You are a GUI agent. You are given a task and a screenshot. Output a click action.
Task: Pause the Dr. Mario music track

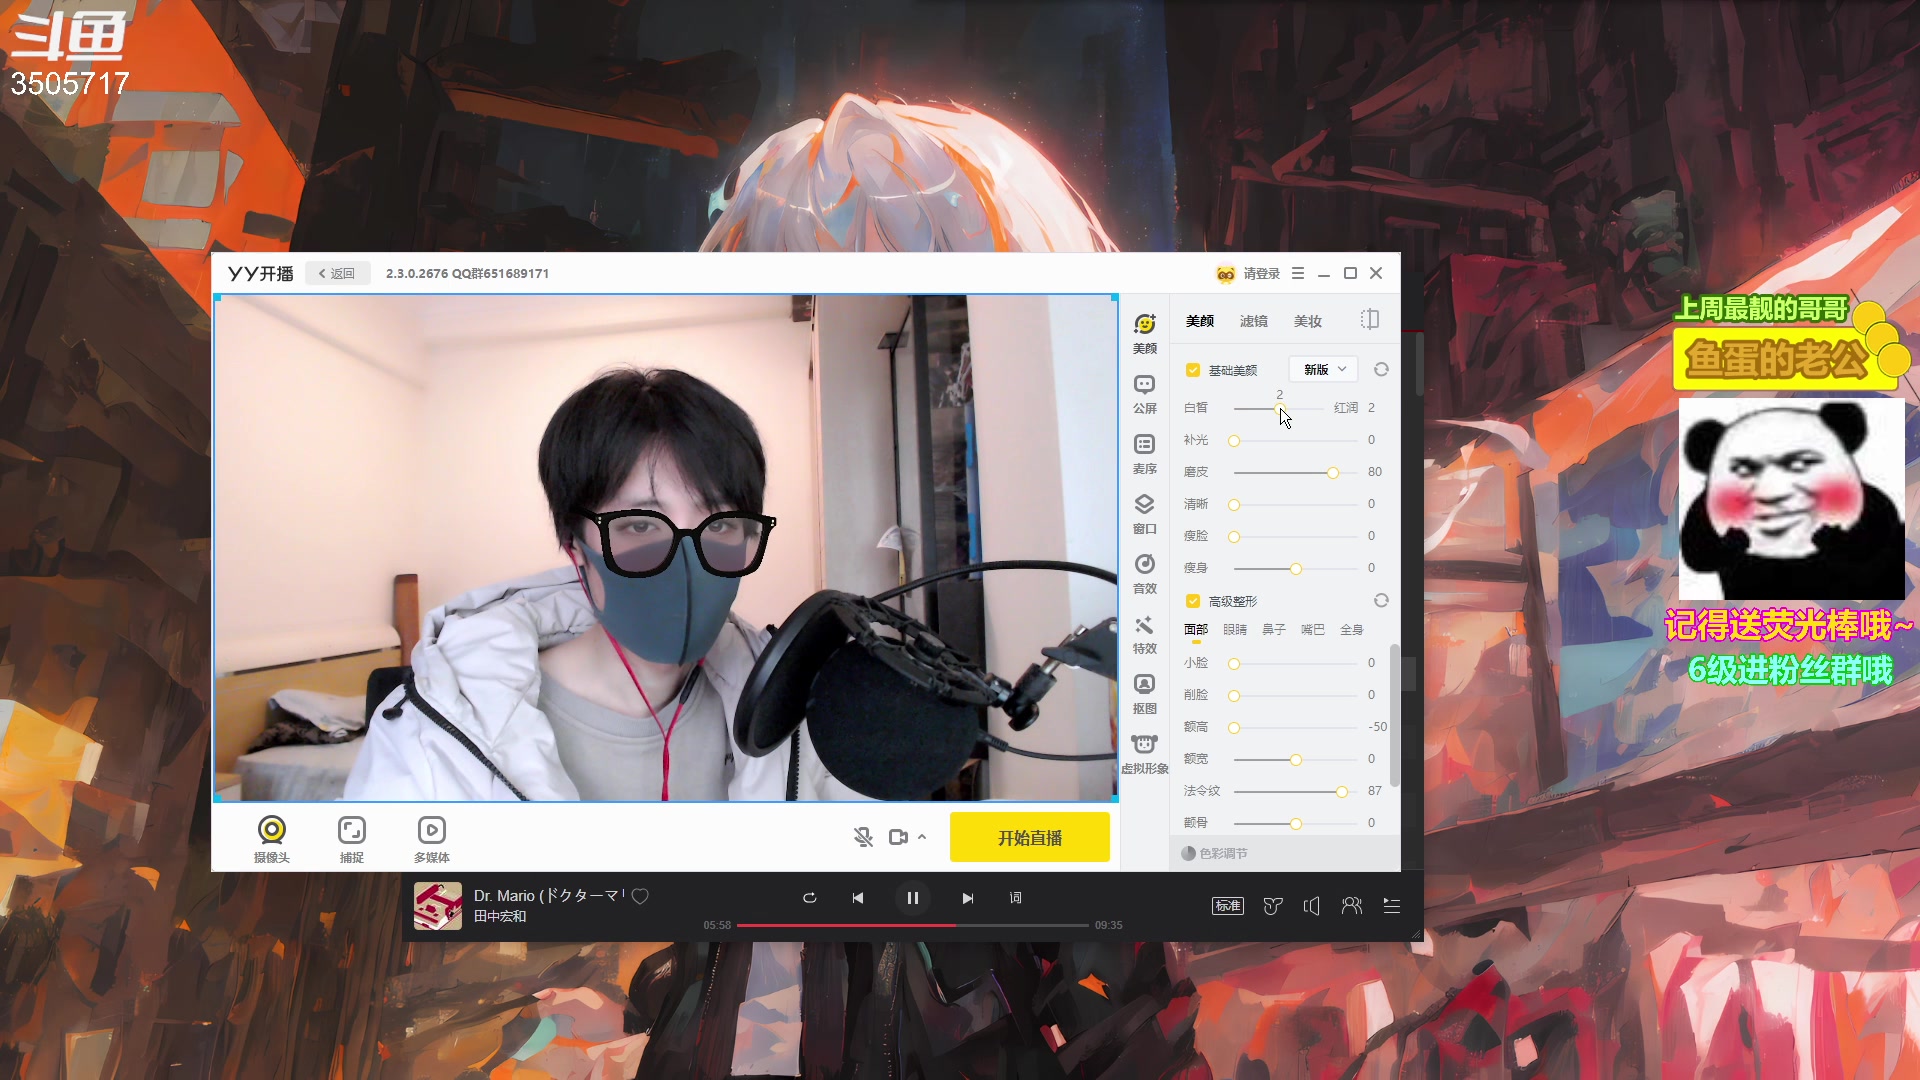(x=912, y=898)
